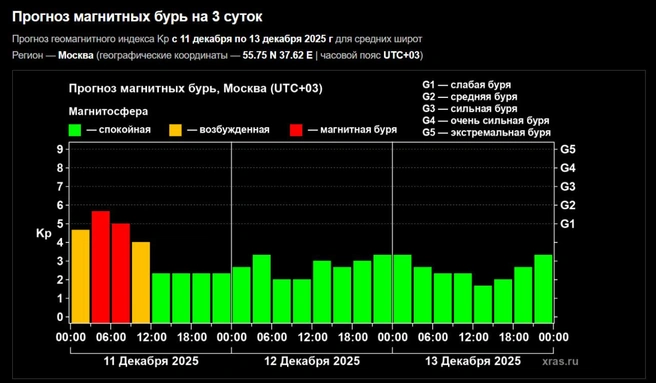Click the "12 Декабря 2025" date label
Screen dimensions: 656x383
click(x=312, y=361)
